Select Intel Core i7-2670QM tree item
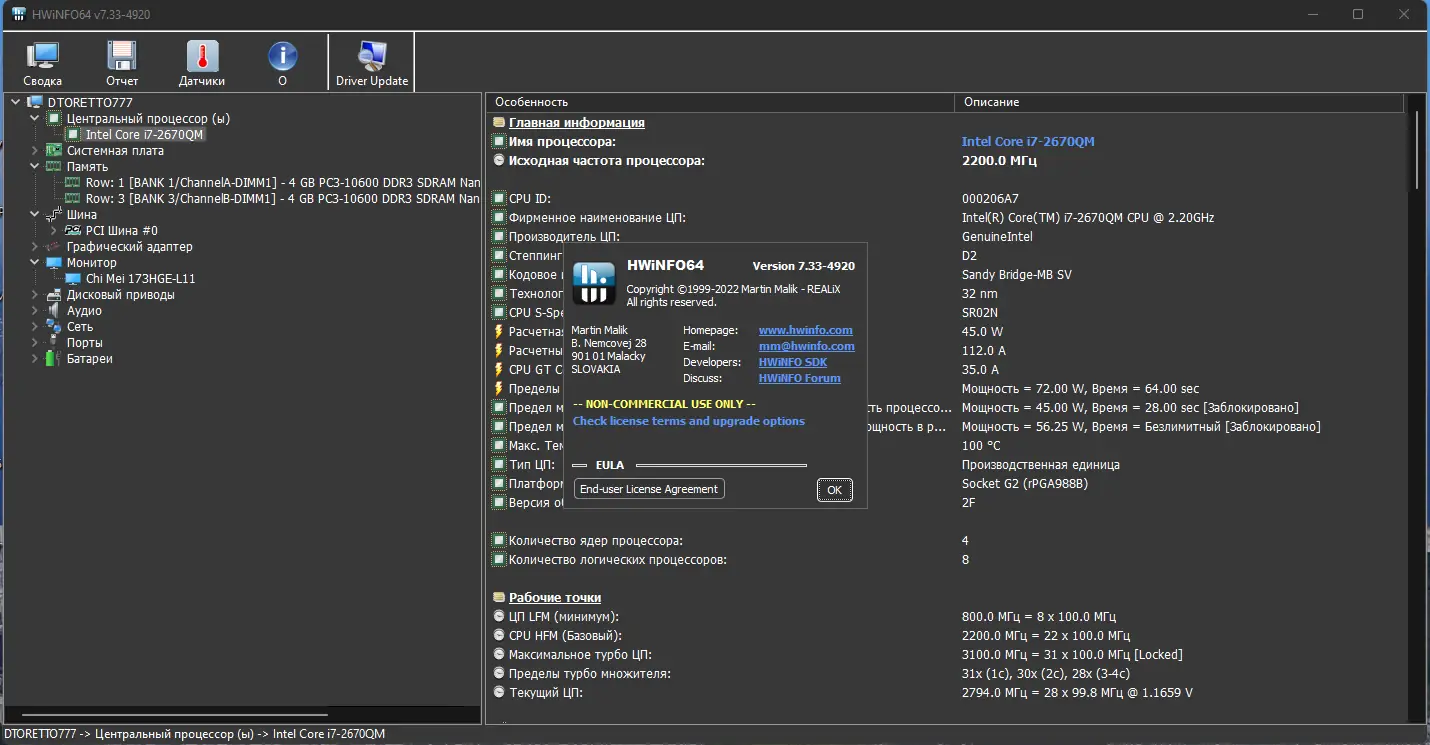The image size is (1430, 745). [144, 134]
